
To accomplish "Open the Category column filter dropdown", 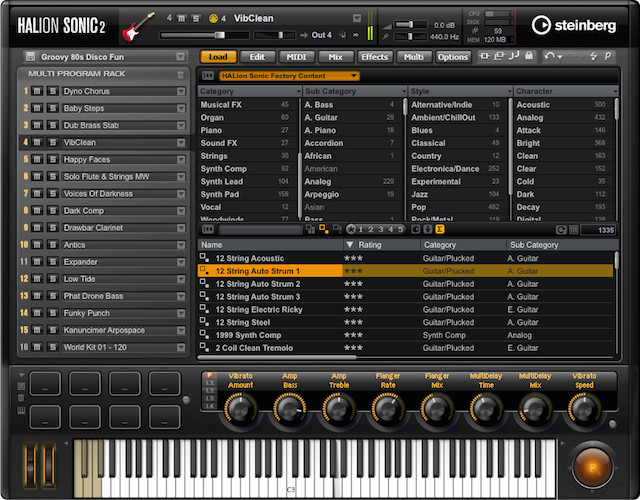I will point(298,91).
